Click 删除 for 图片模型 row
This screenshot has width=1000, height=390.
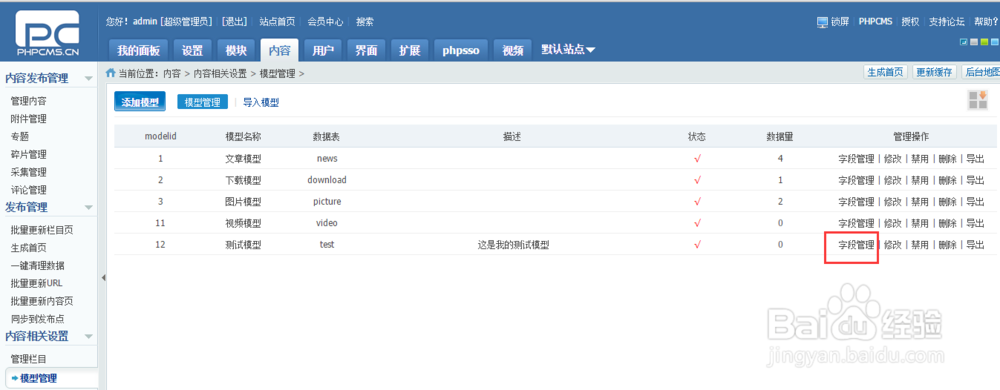click(x=948, y=201)
